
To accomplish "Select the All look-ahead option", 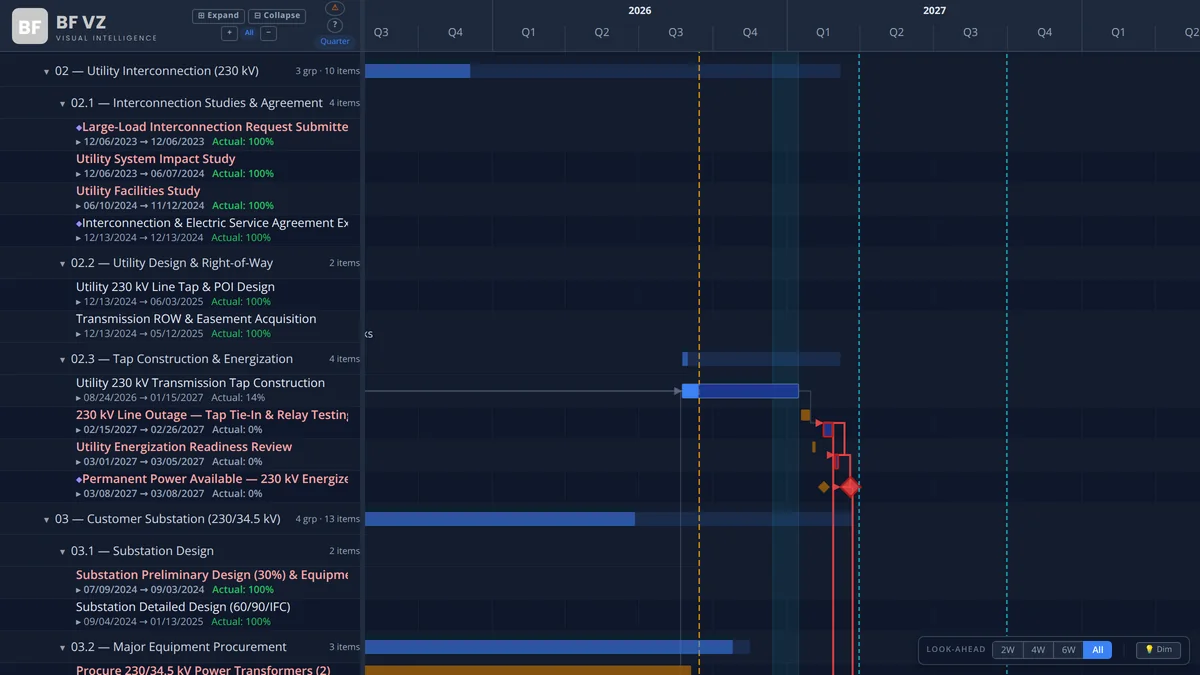I will coord(1097,650).
